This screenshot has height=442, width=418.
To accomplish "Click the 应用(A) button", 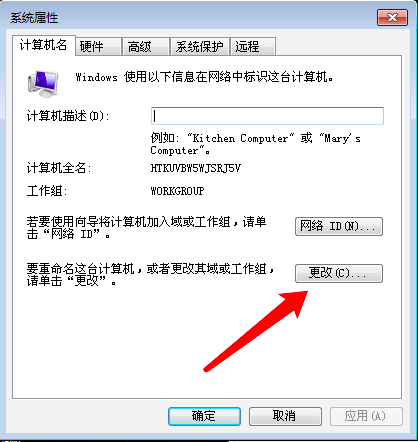I will click(x=366, y=416).
